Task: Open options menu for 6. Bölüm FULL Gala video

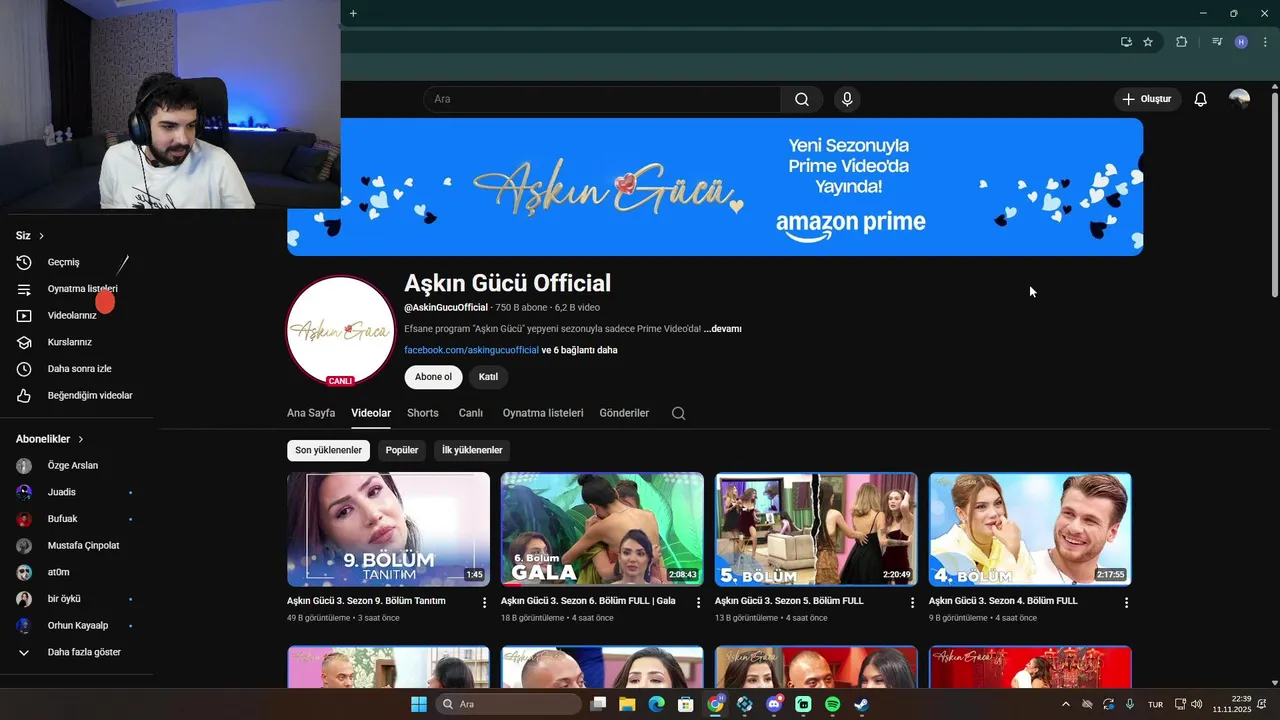Action: [x=698, y=602]
